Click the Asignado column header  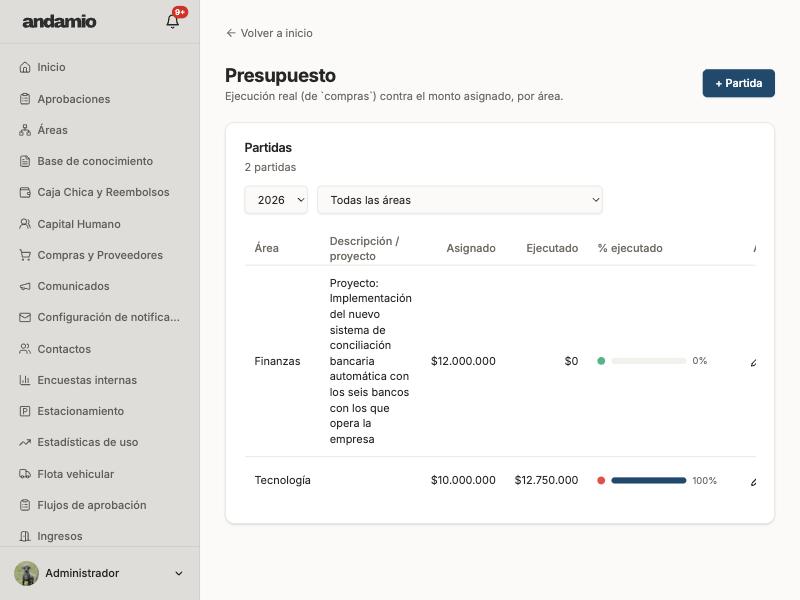(x=471, y=248)
